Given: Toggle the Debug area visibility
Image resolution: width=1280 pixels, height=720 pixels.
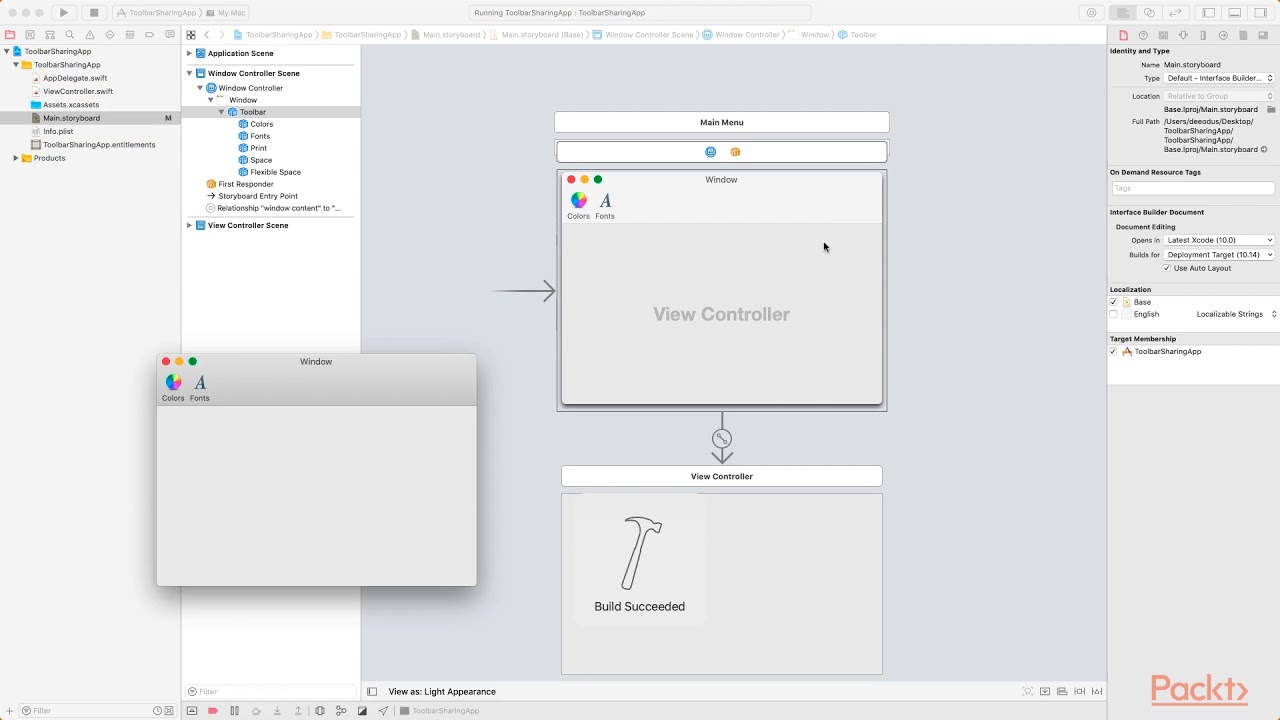Looking at the screenshot, I should coord(1235,13).
